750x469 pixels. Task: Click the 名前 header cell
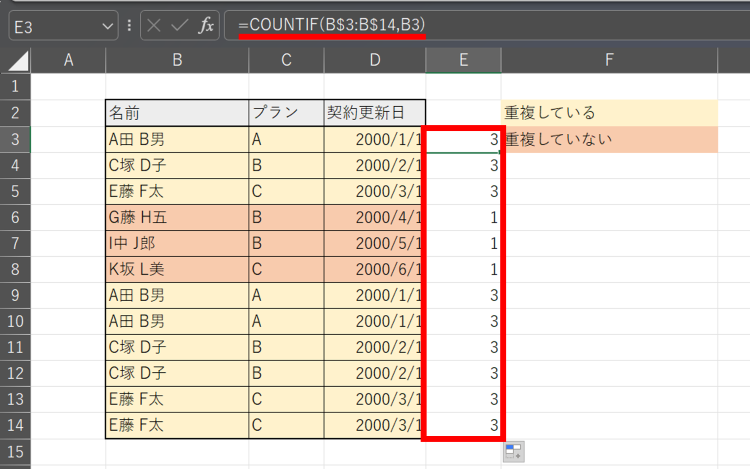point(177,113)
